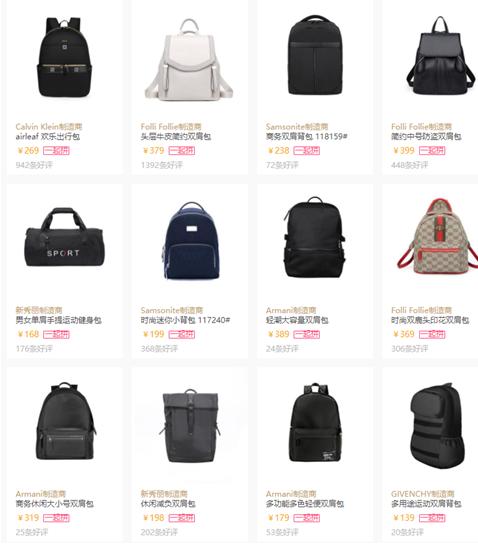Open the 448条好评 reviews link
Image resolution: width=478 pixels, height=547 pixels.
409,165
